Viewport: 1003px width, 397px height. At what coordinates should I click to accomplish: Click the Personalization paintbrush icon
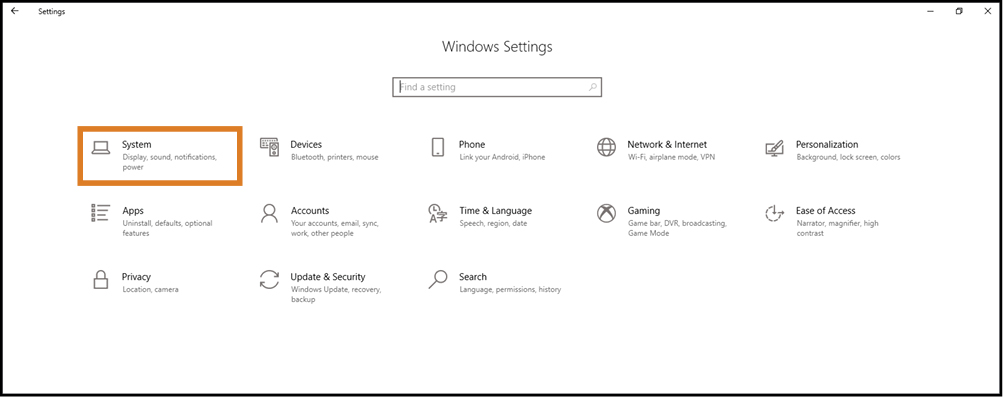775,148
